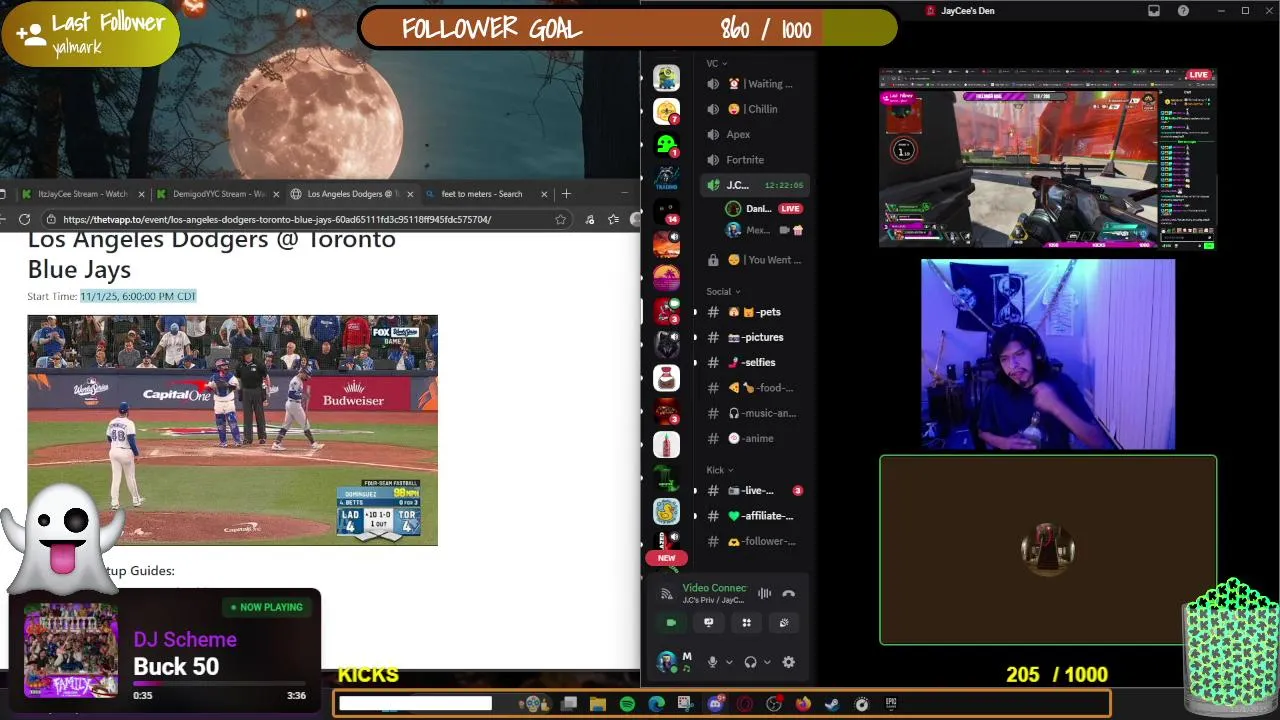Open the inbox icon in Discord title bar
The width and height of the screenshot is (1280, 720).
coord(1154,11)
